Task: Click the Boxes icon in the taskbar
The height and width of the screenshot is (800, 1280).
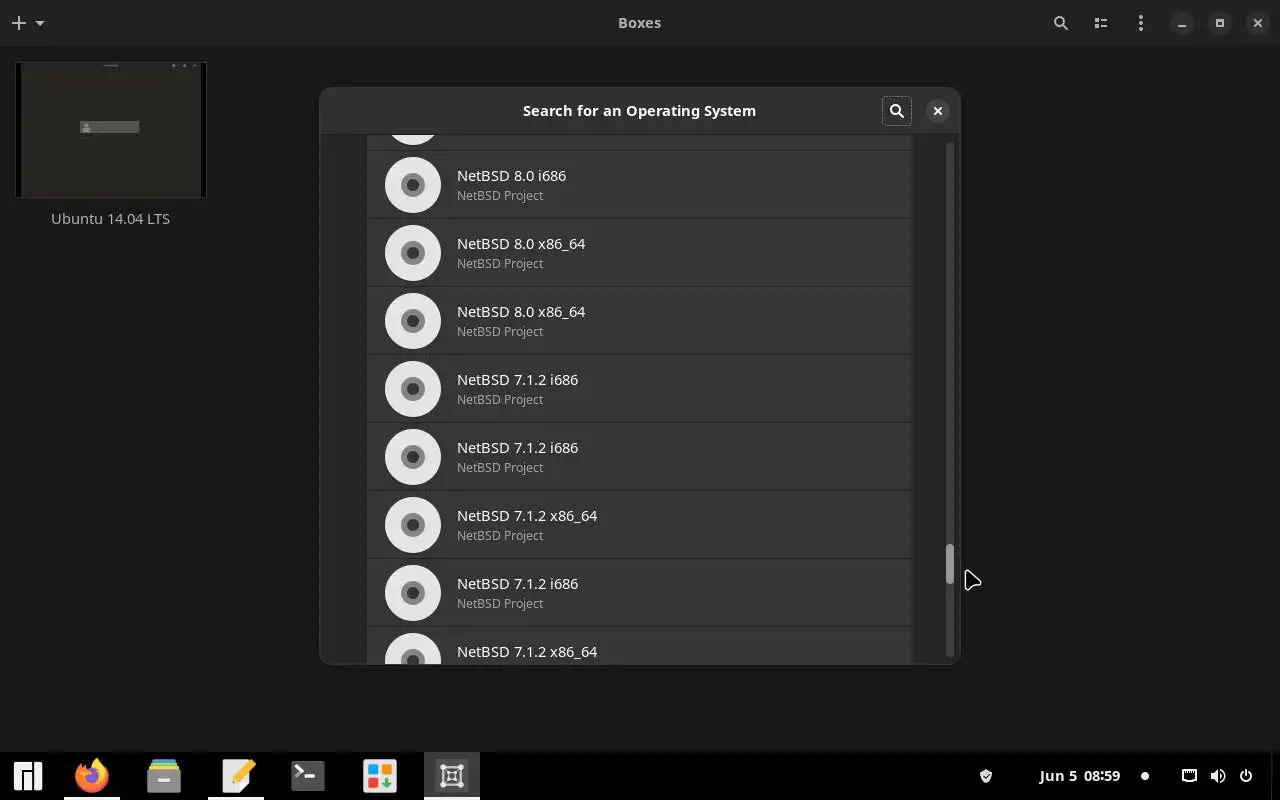Action: (x=452, y=776)
